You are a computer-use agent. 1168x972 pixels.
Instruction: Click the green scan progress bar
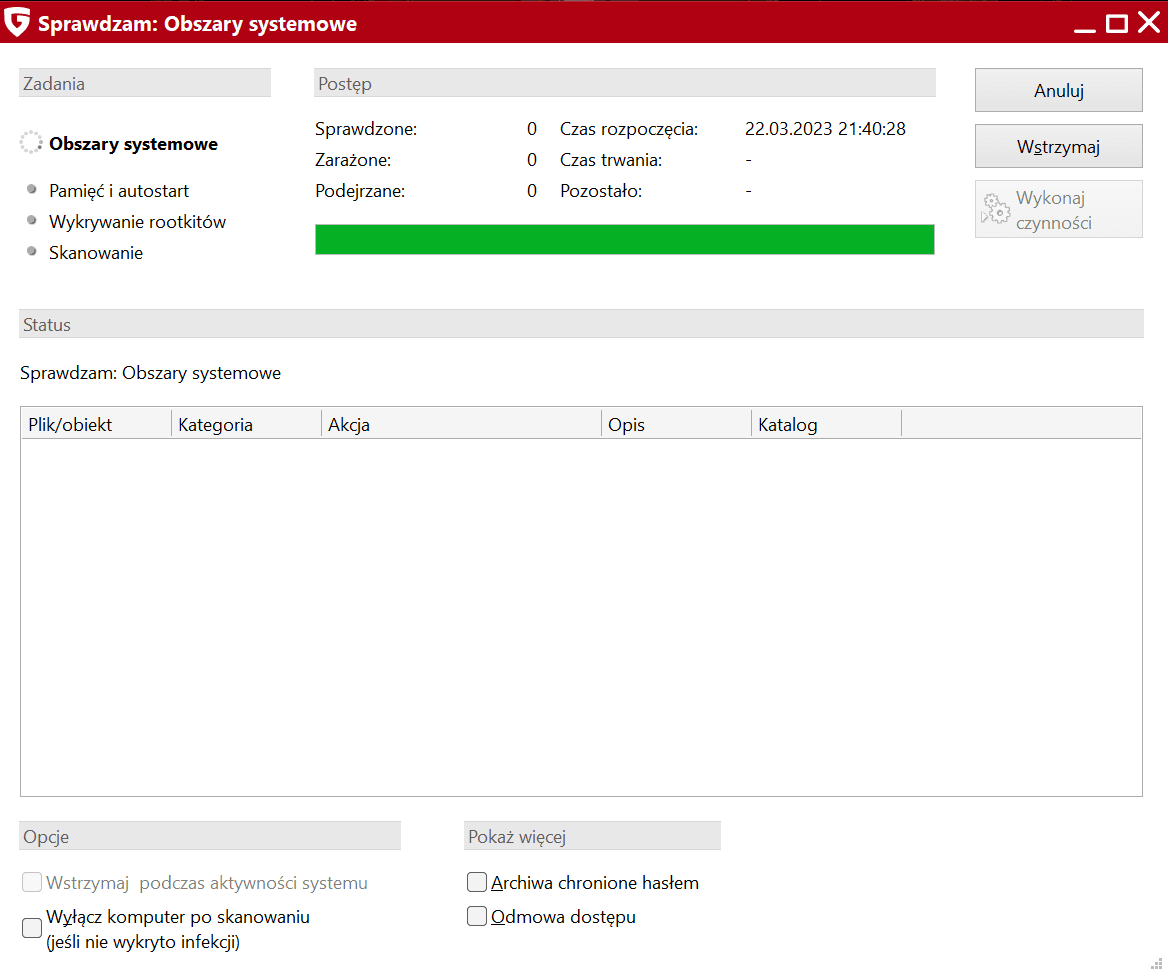[624, 240]
